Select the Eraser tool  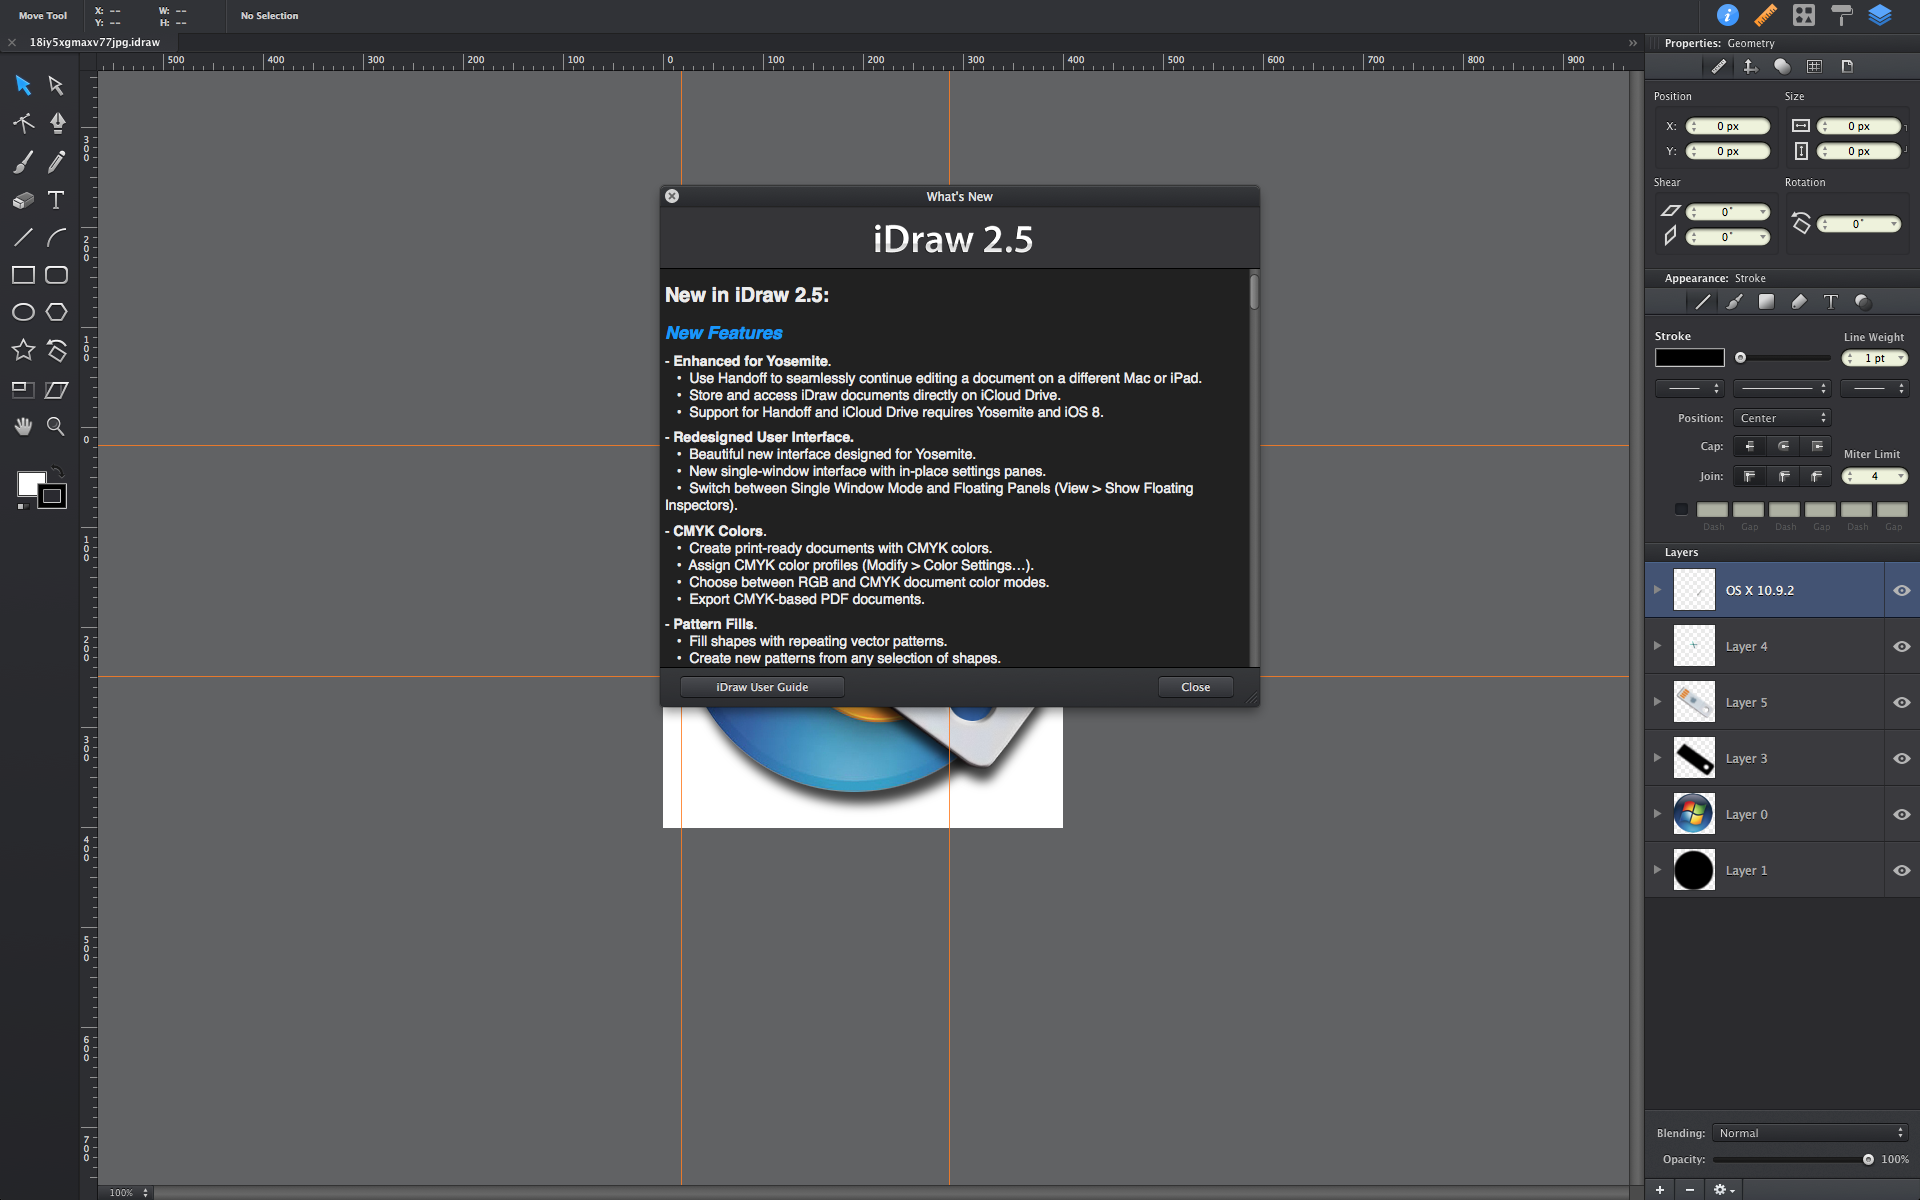click(x=23, y=200)
